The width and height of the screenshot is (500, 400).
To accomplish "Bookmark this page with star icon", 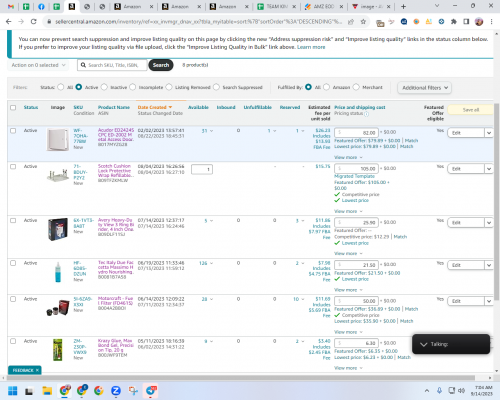I will tap(363, 22).
